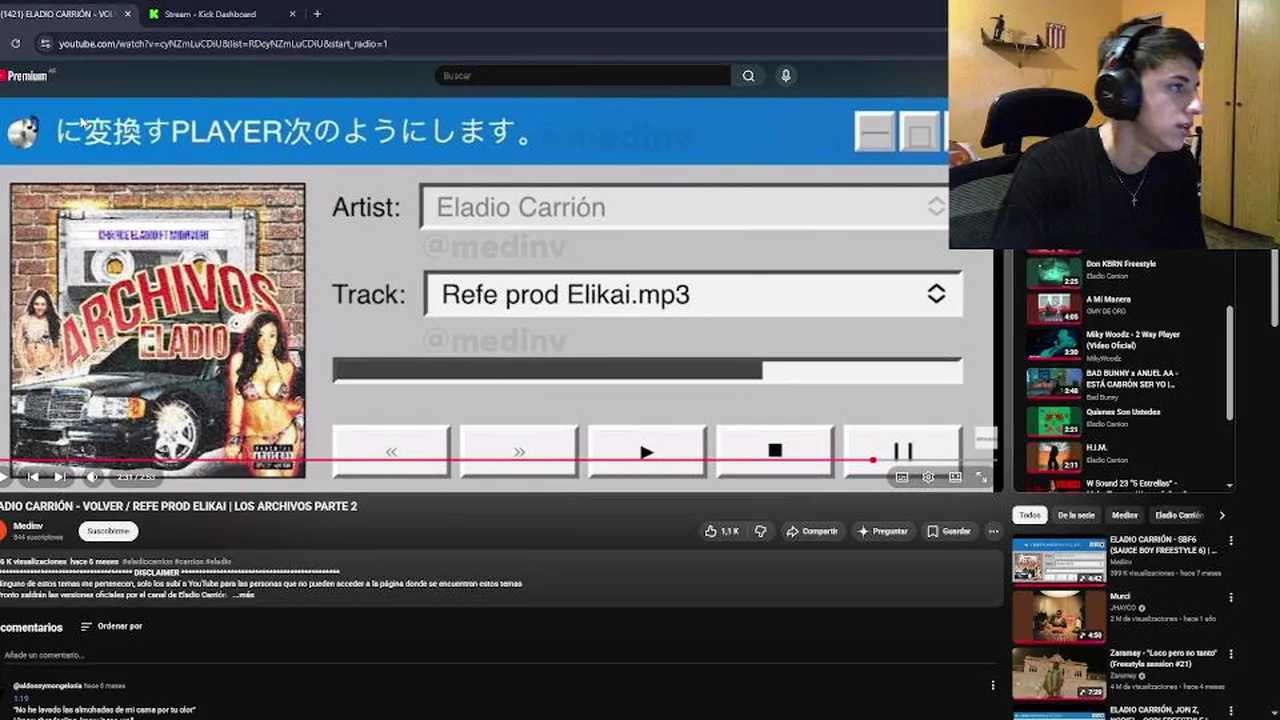Click the page vertical scrollbar
The width and height of the screenshot is (1280, 720).
click(1274, 290)
